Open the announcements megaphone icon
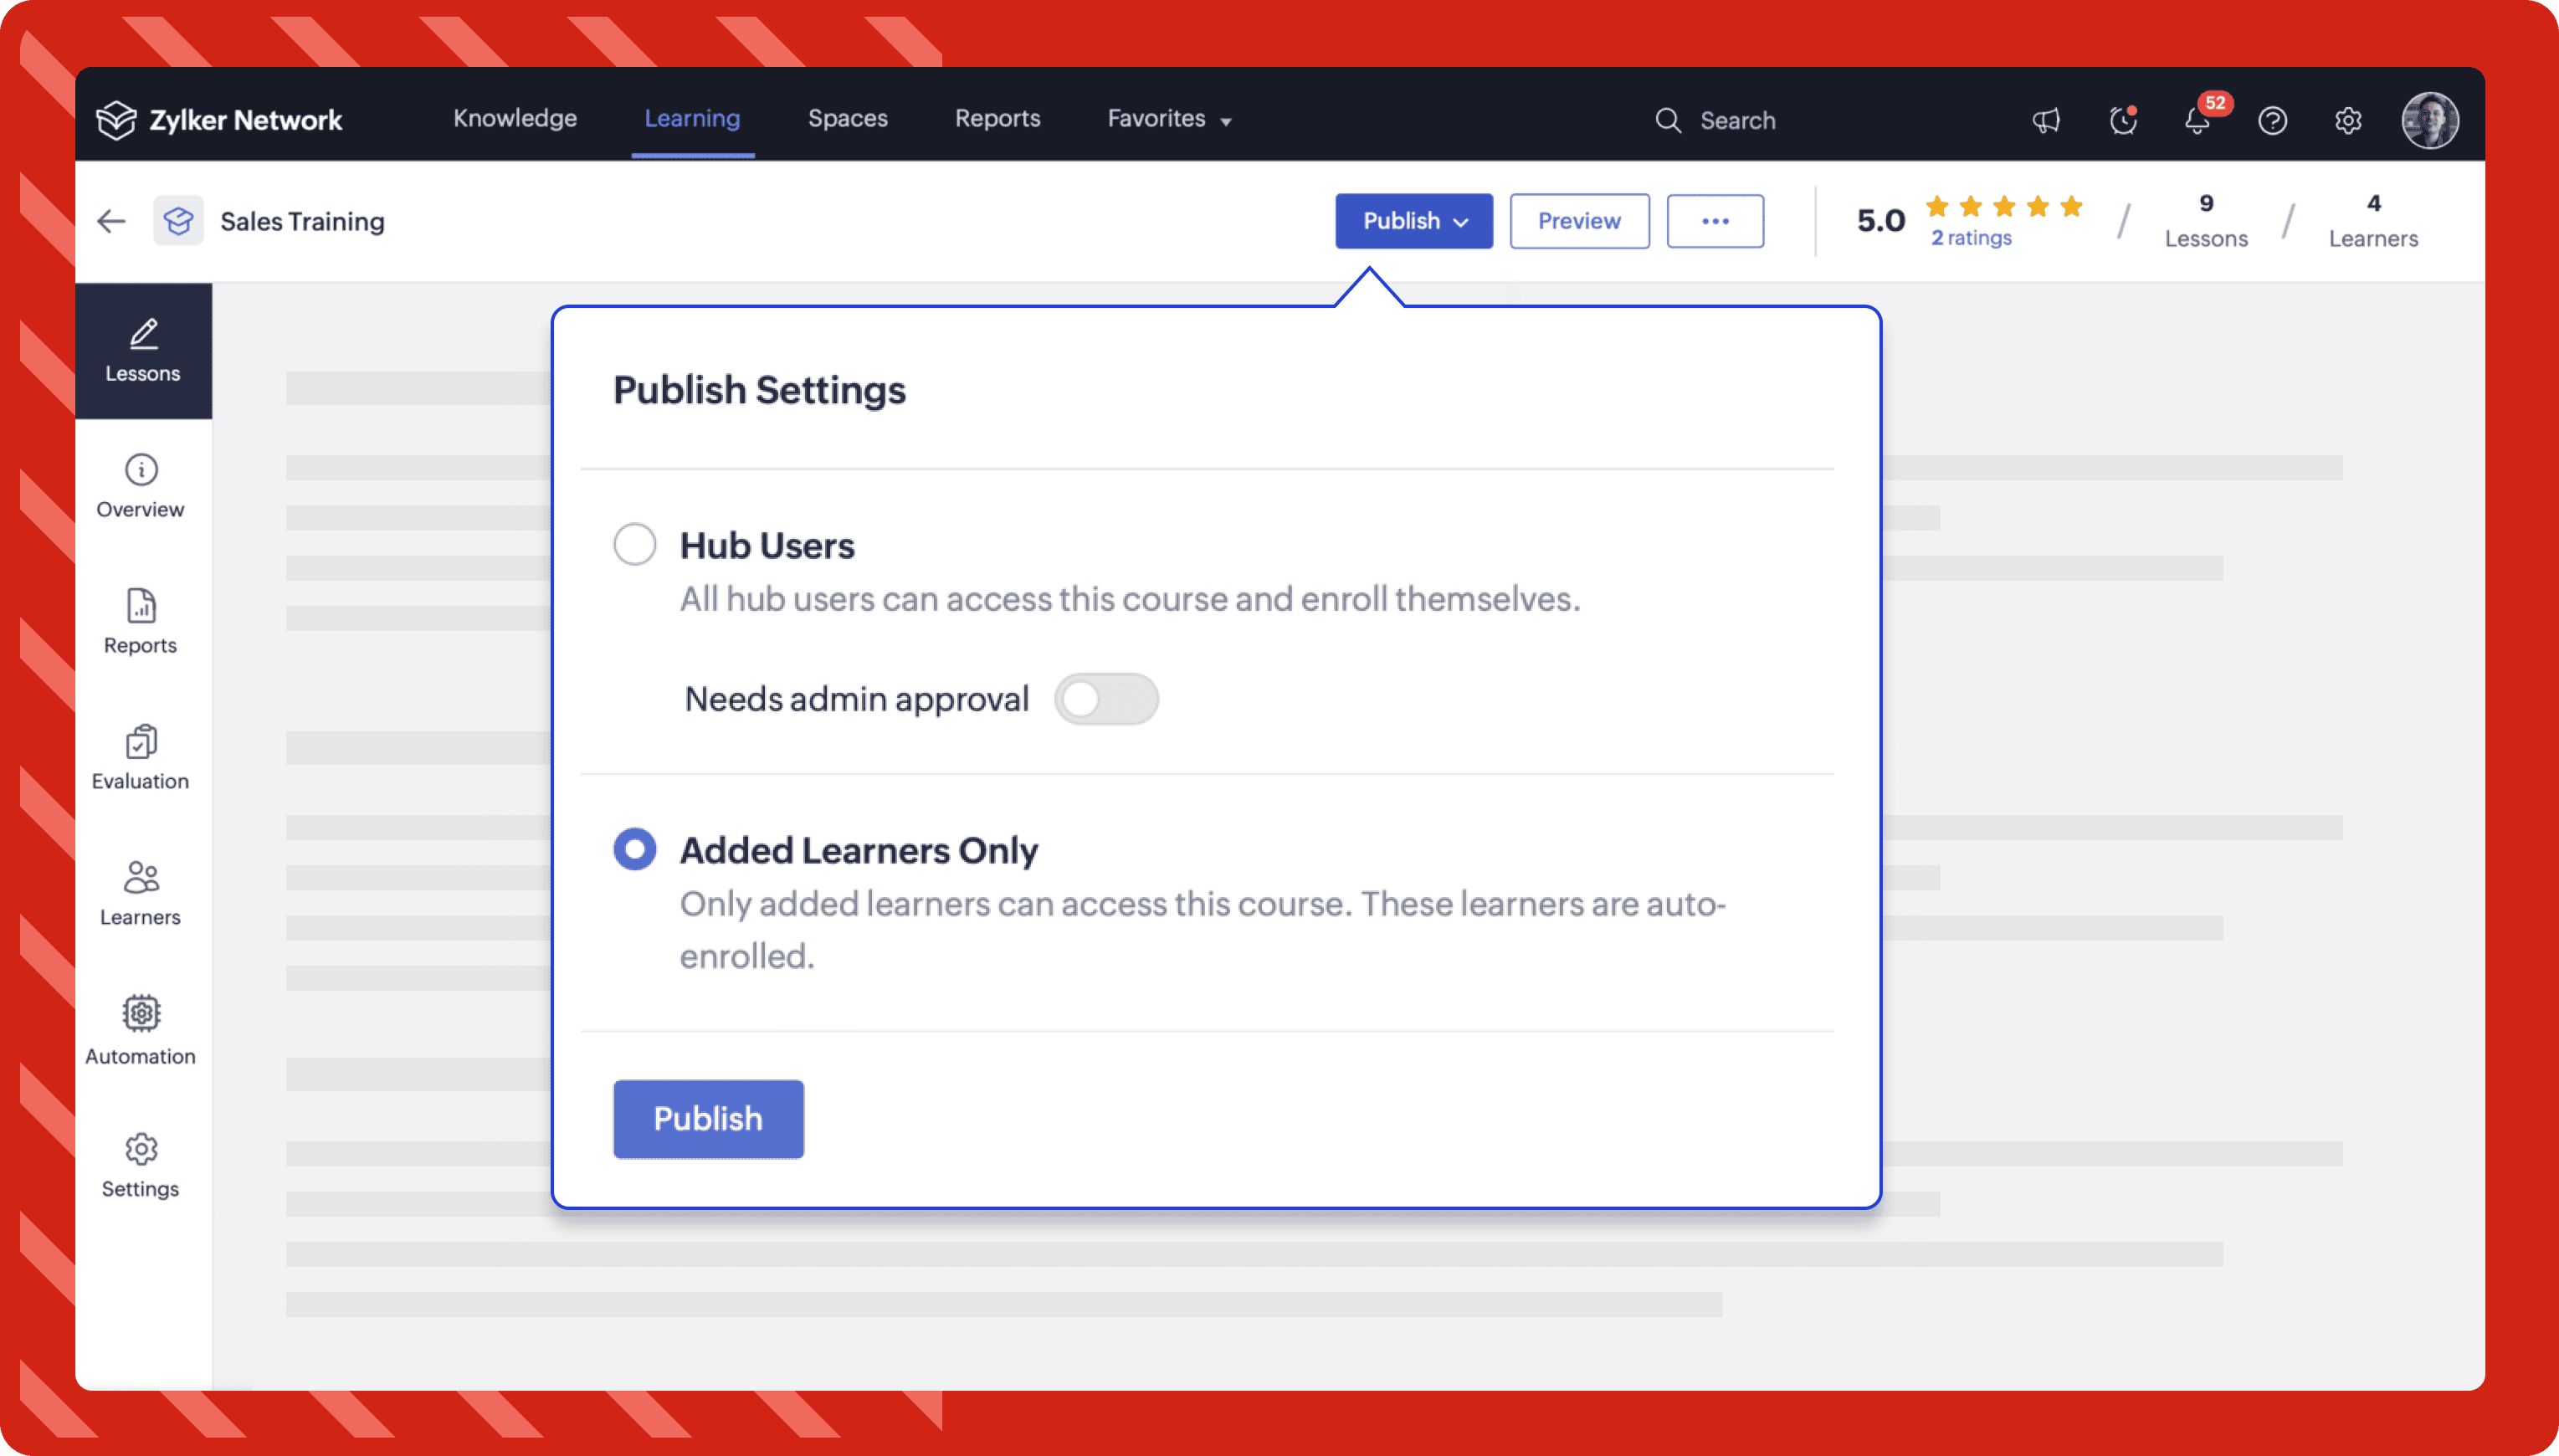This screenshot has height=1456, width=2559. 2046,121
